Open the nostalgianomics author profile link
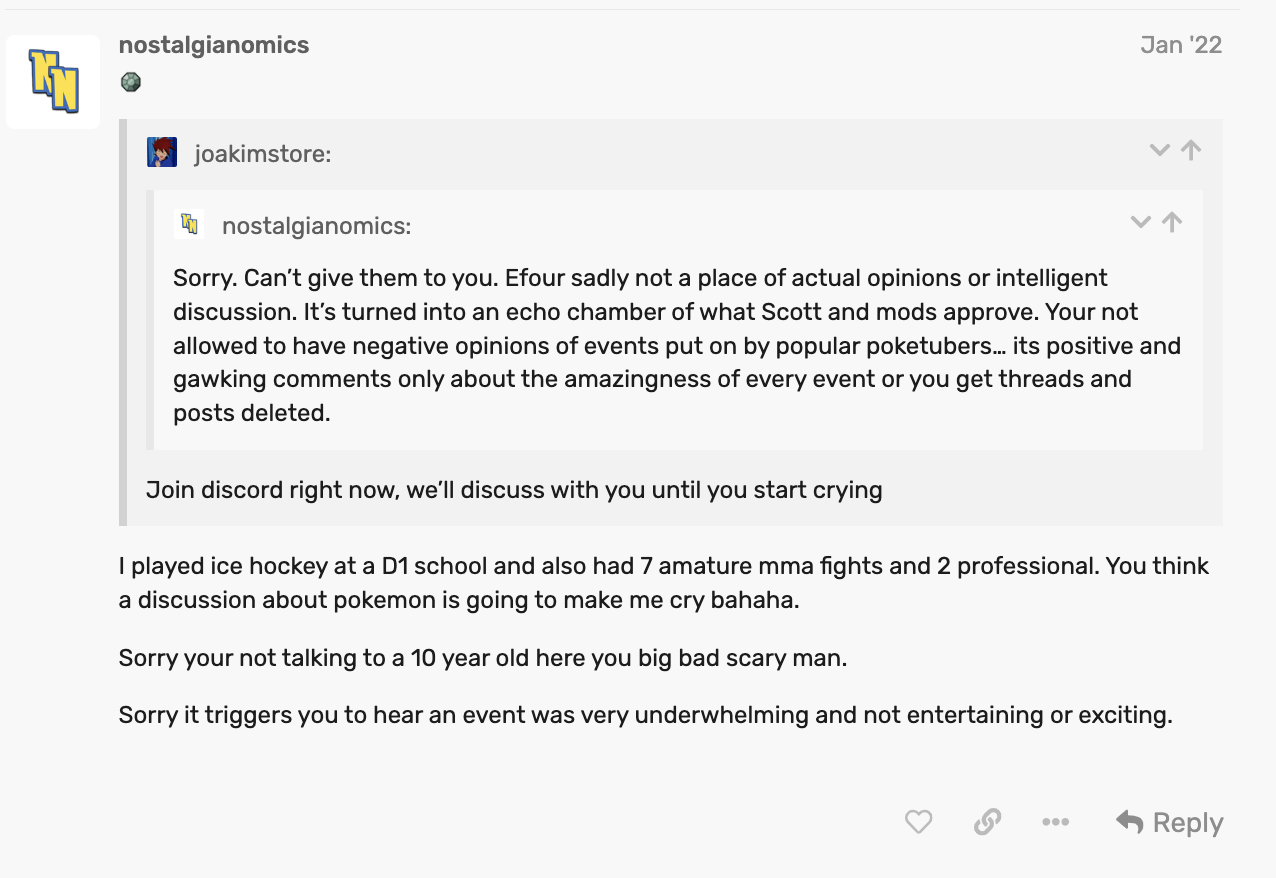1276x878 pixels. coord(214,45)
